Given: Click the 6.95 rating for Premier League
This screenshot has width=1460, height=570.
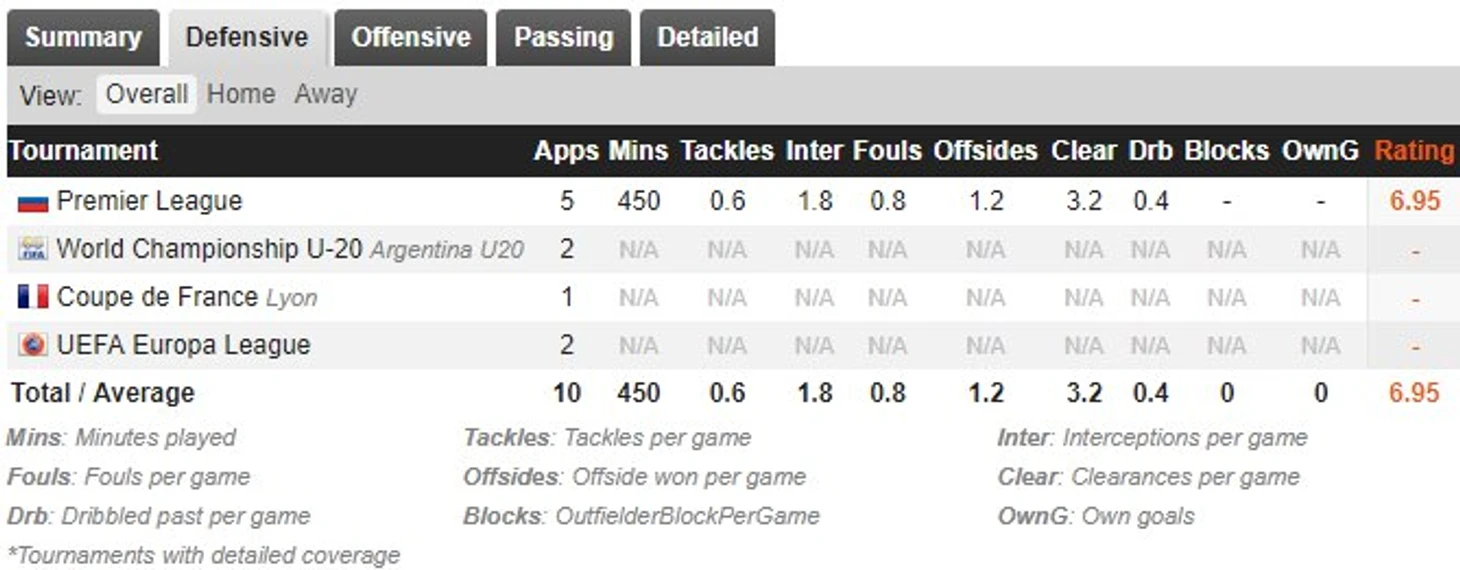Looking at the screenshot, I should coord(1414,201).
